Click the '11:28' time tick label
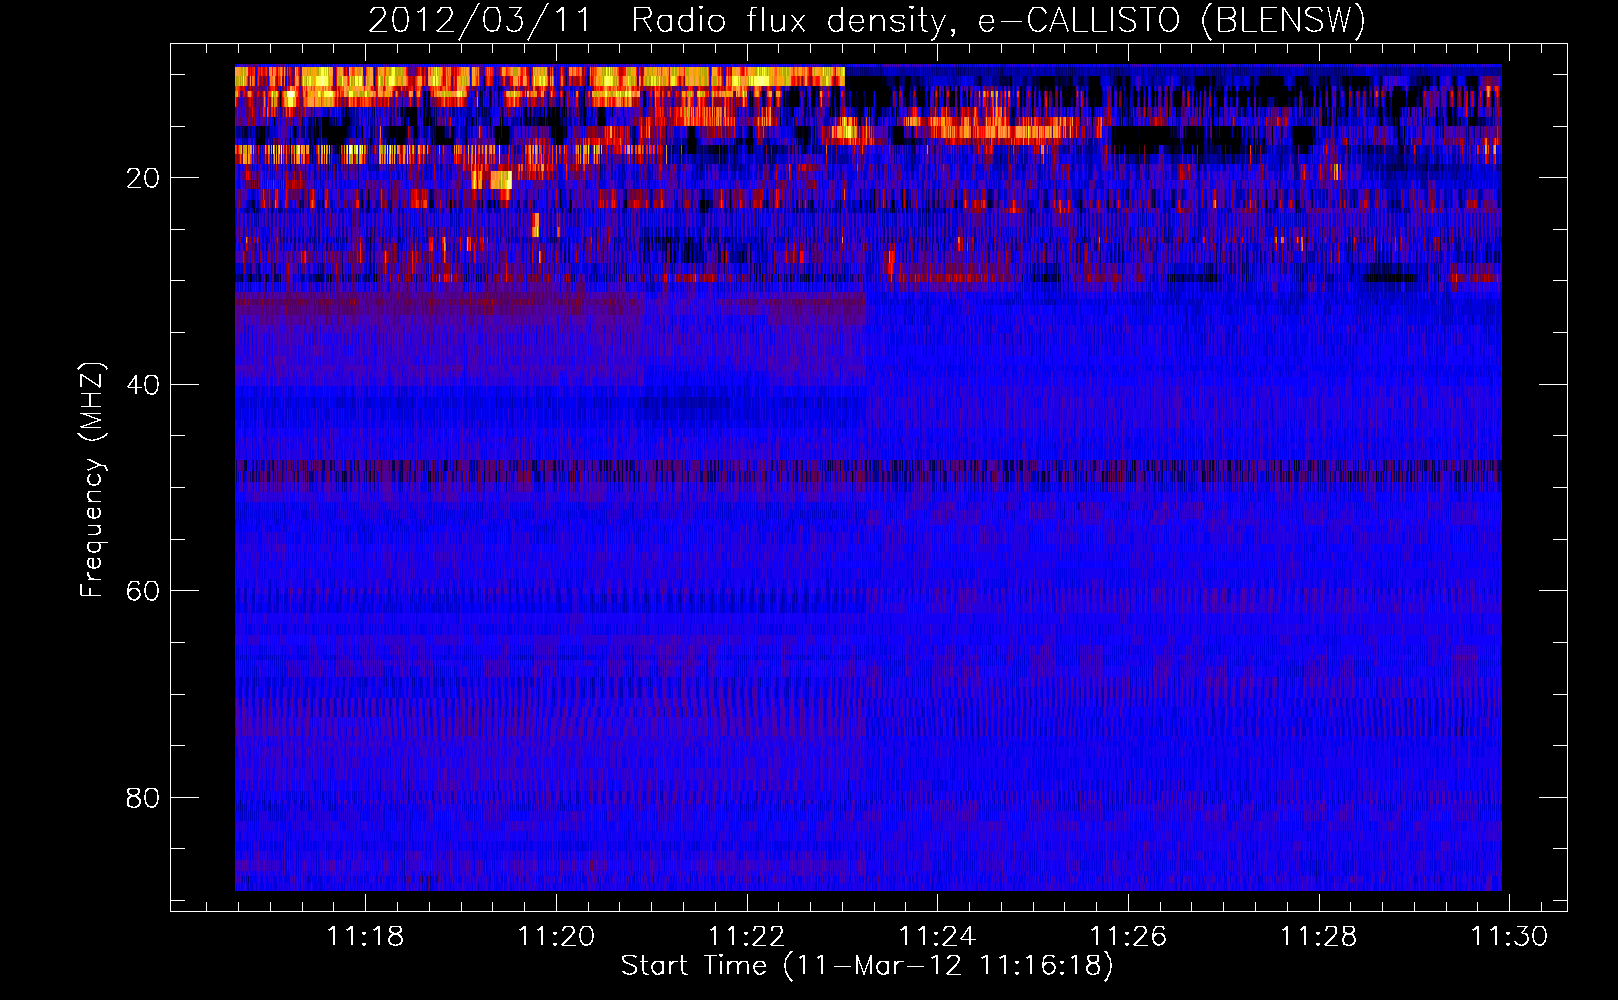Image resolution: width=1618 pixels, height=1000 pixels. coord(1319,936)
